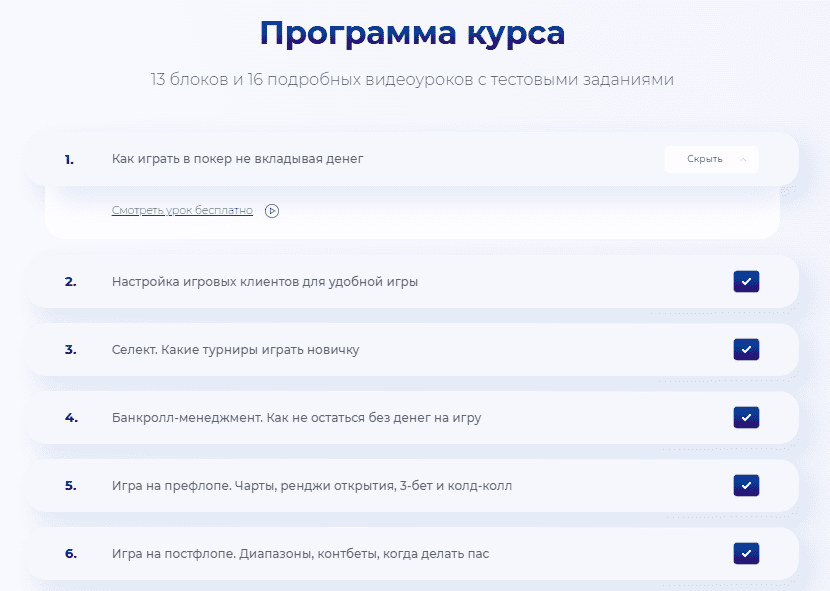Click the play icon next to free lesson link
Viewport: 830px width, 591px height.
270,211
